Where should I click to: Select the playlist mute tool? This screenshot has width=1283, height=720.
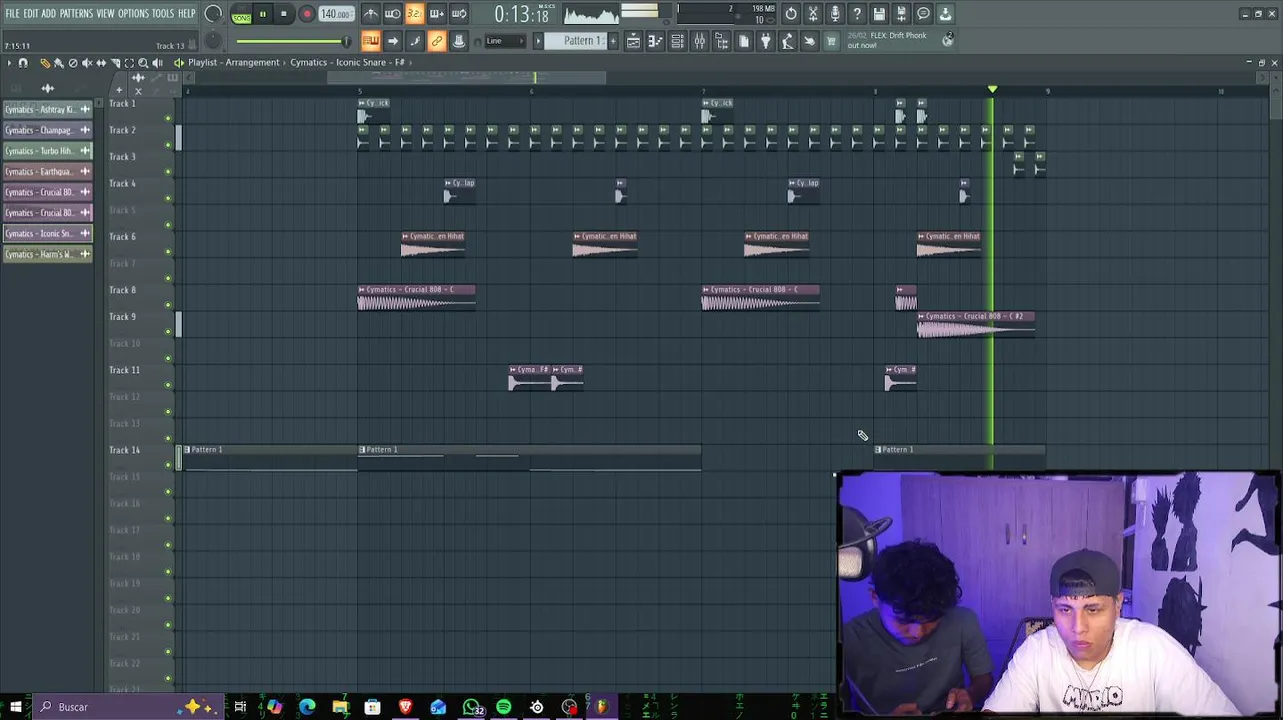(x=86, y=63)
